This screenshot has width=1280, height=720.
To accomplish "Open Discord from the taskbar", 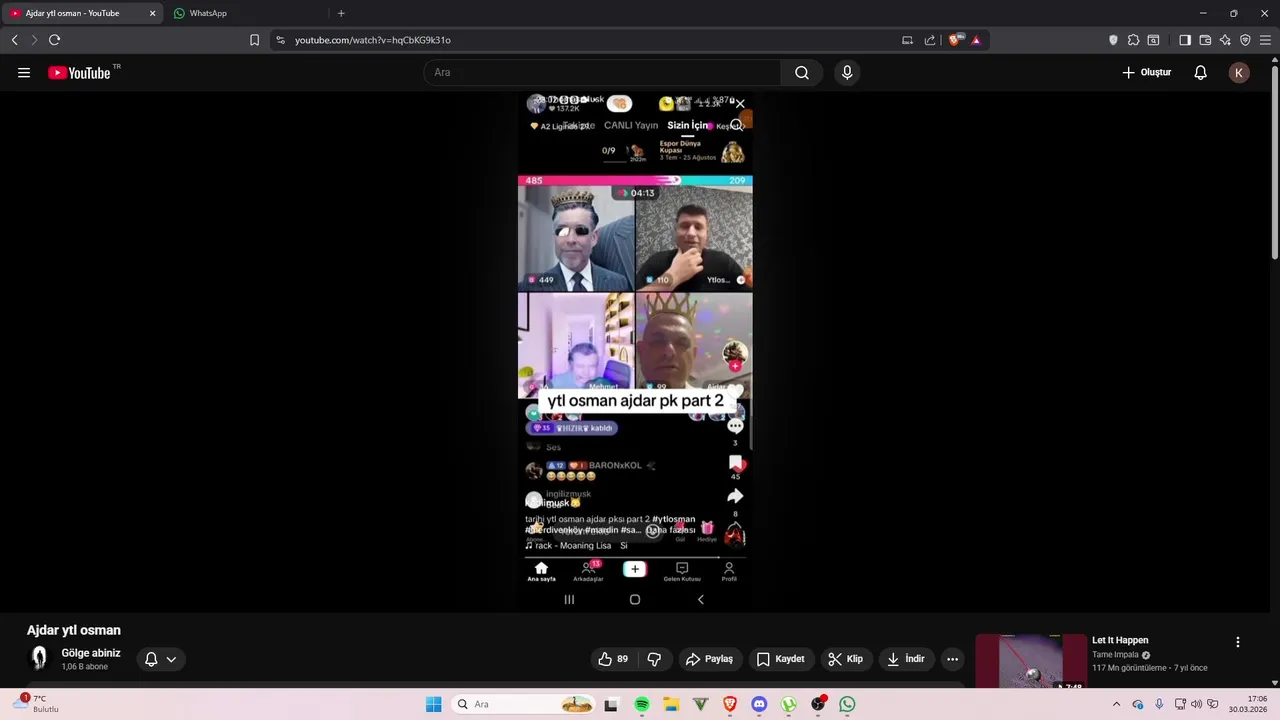I will point(759,704).
